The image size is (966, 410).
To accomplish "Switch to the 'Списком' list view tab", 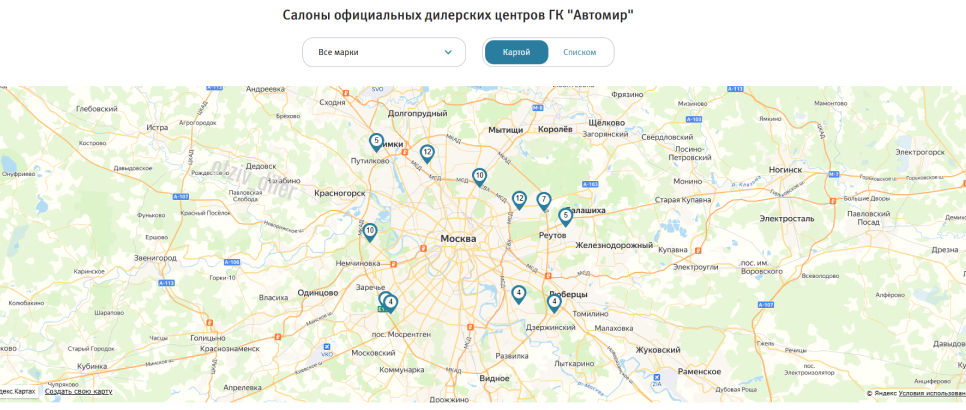I will coord(580,52).
